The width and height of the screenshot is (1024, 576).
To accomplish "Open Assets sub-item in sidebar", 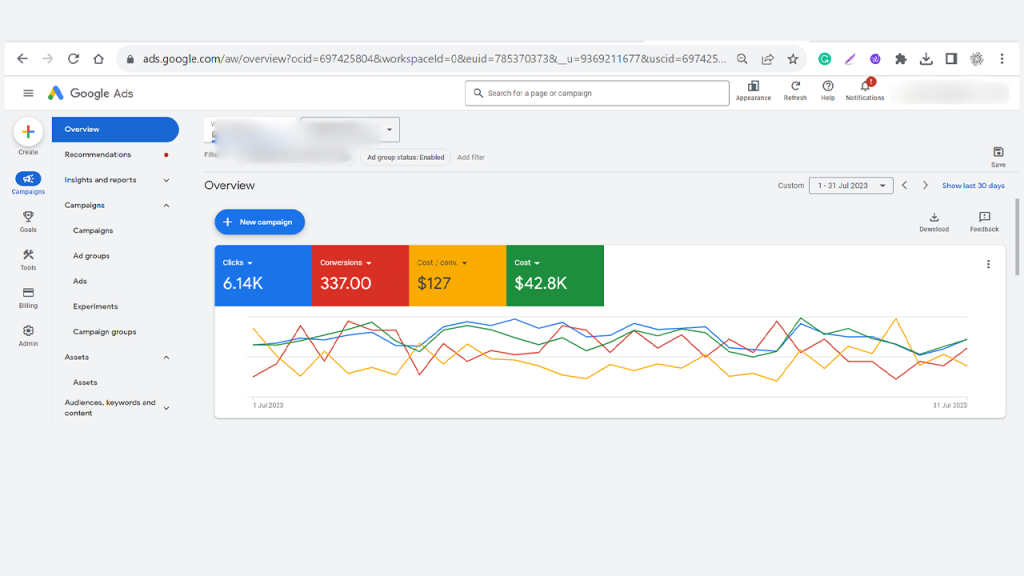I will point(85,383).
